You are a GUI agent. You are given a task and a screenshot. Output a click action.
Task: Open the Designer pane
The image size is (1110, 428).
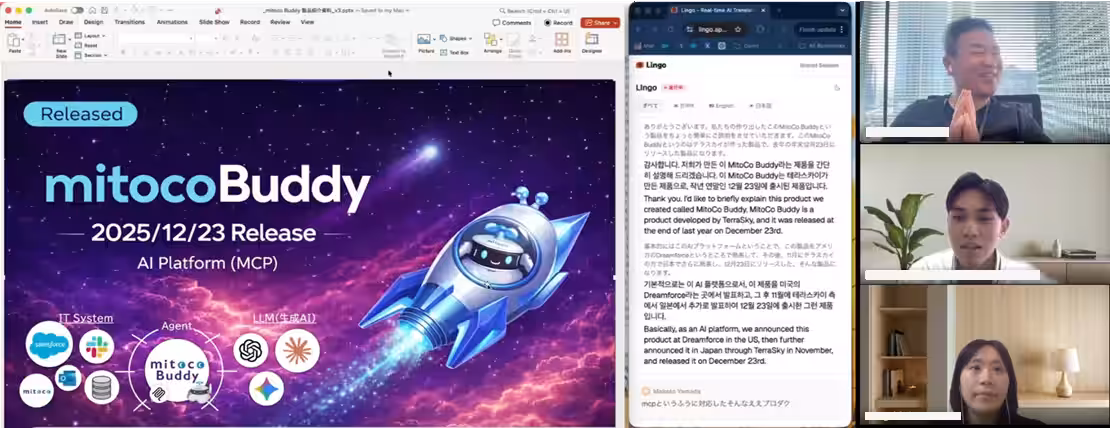tap(592, 39)
